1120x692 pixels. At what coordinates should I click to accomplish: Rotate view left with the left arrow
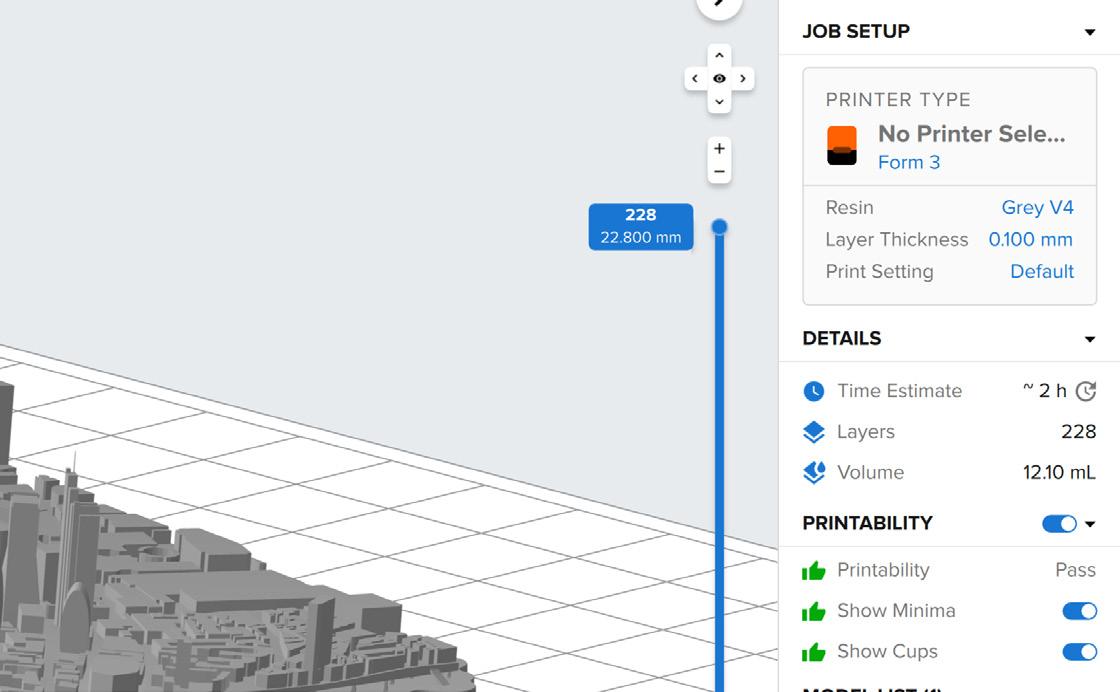695,79
